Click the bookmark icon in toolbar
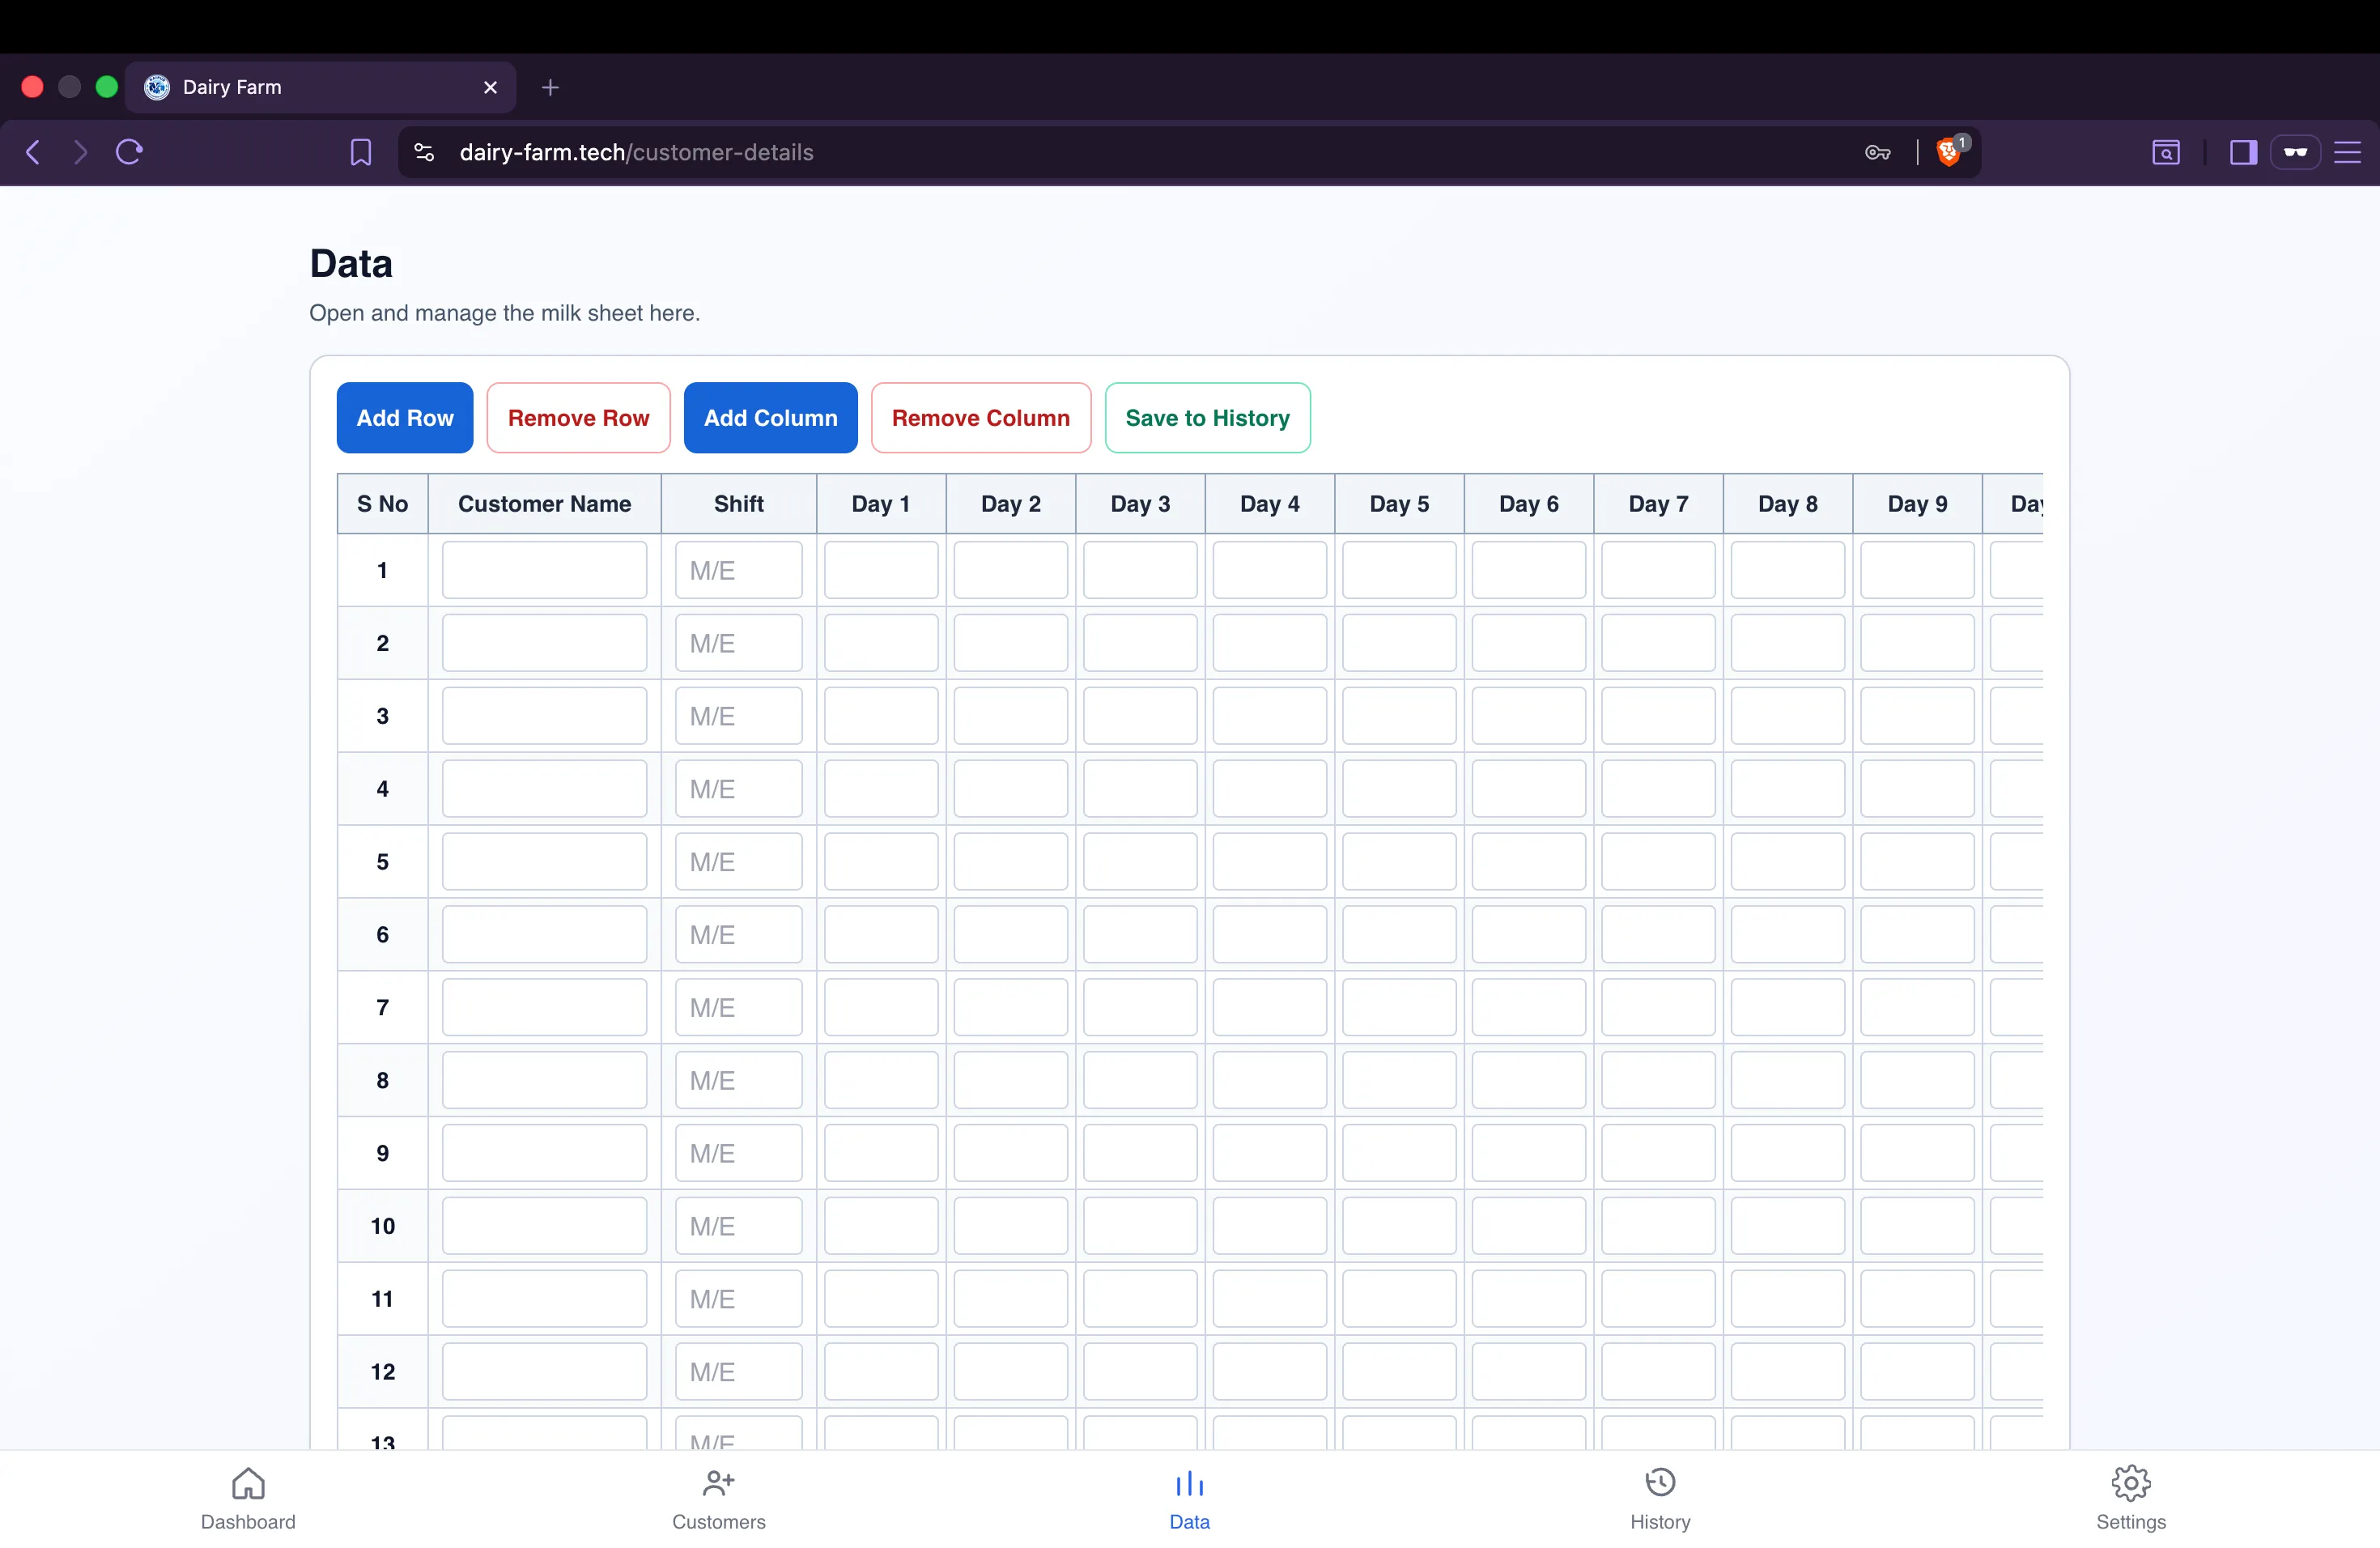 [361, 152]
